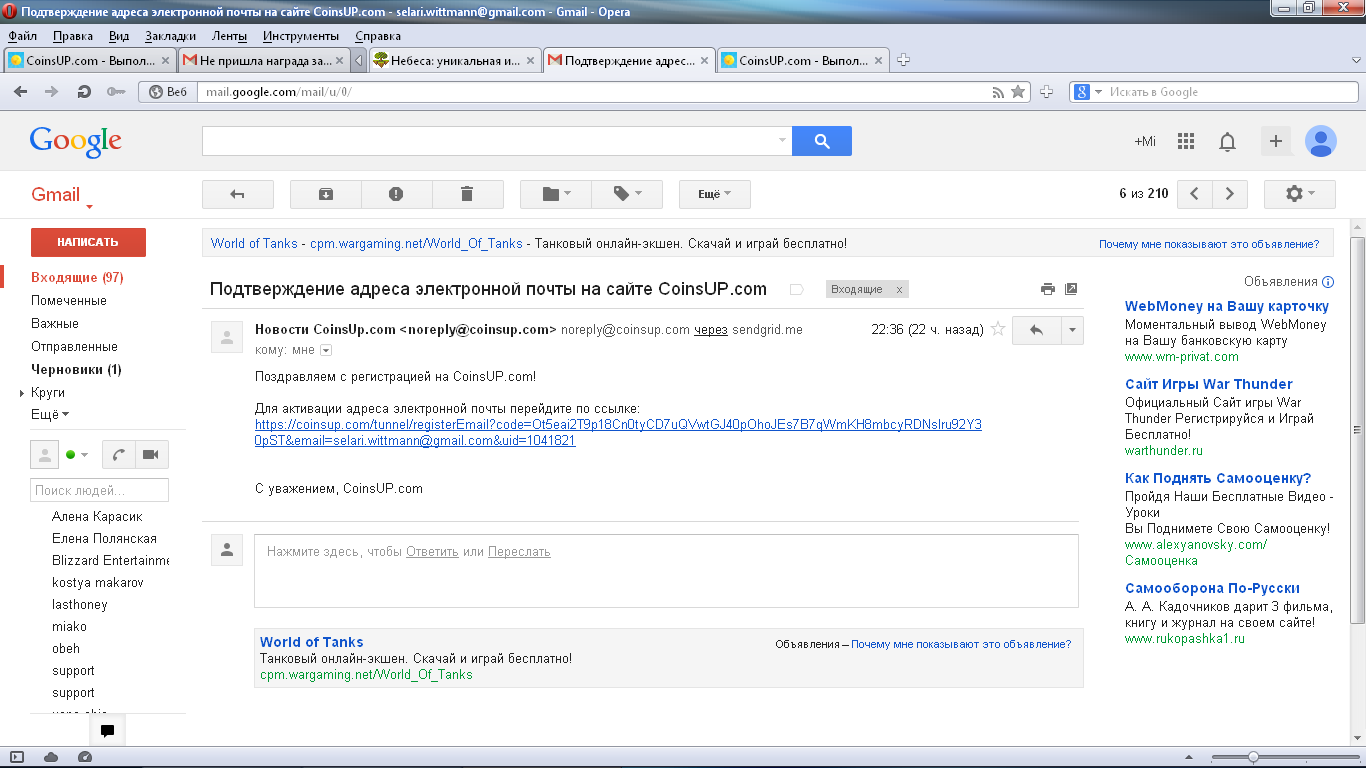The image size is (1366, 768).
Task: Open the notifications bell icon
Action: coord(1228,142)
